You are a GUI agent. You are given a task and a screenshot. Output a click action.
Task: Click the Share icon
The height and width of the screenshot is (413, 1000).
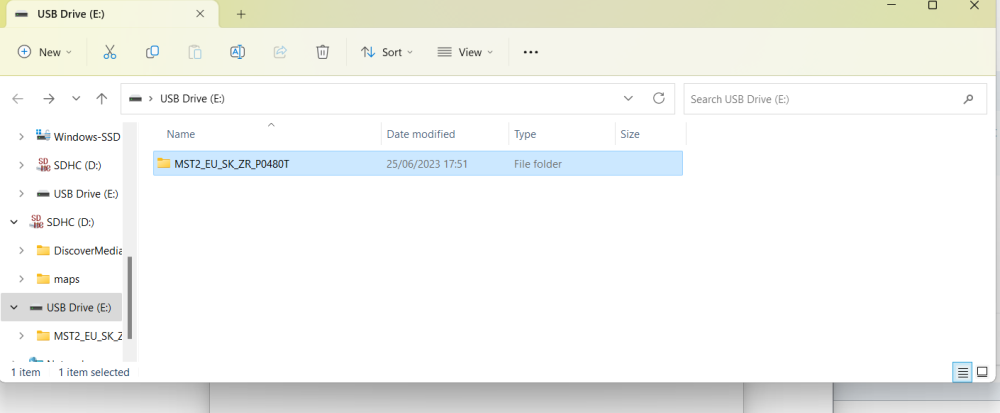tap(280, 52)
